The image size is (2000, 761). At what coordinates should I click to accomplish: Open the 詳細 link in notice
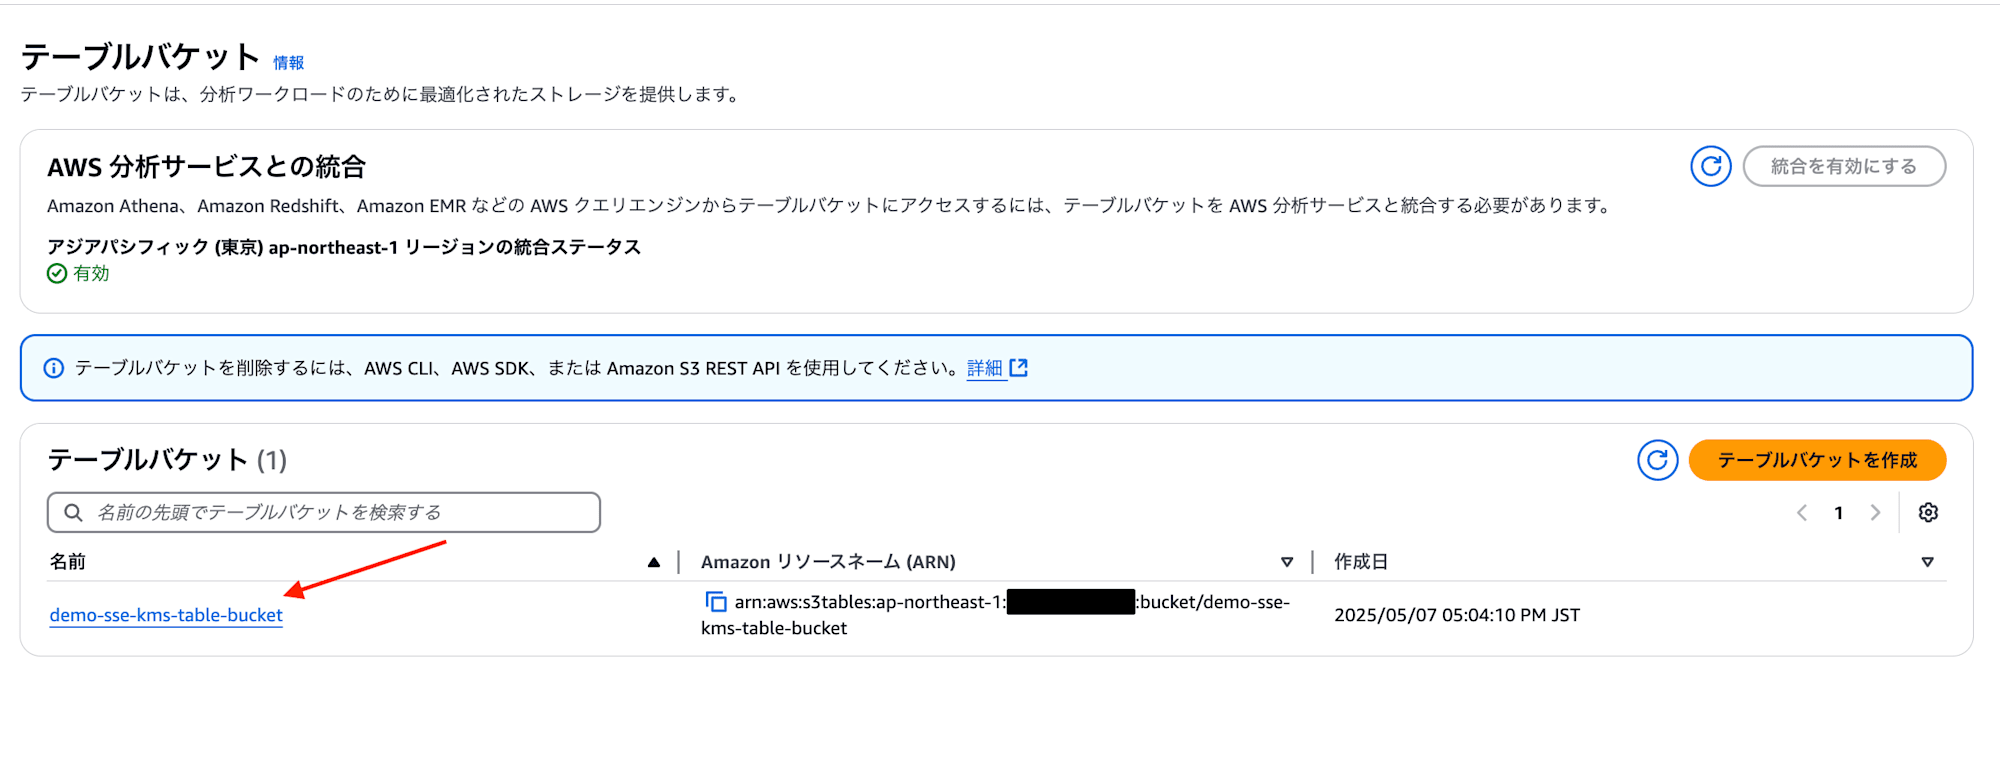pyautogui.click(x=985, y=368)
